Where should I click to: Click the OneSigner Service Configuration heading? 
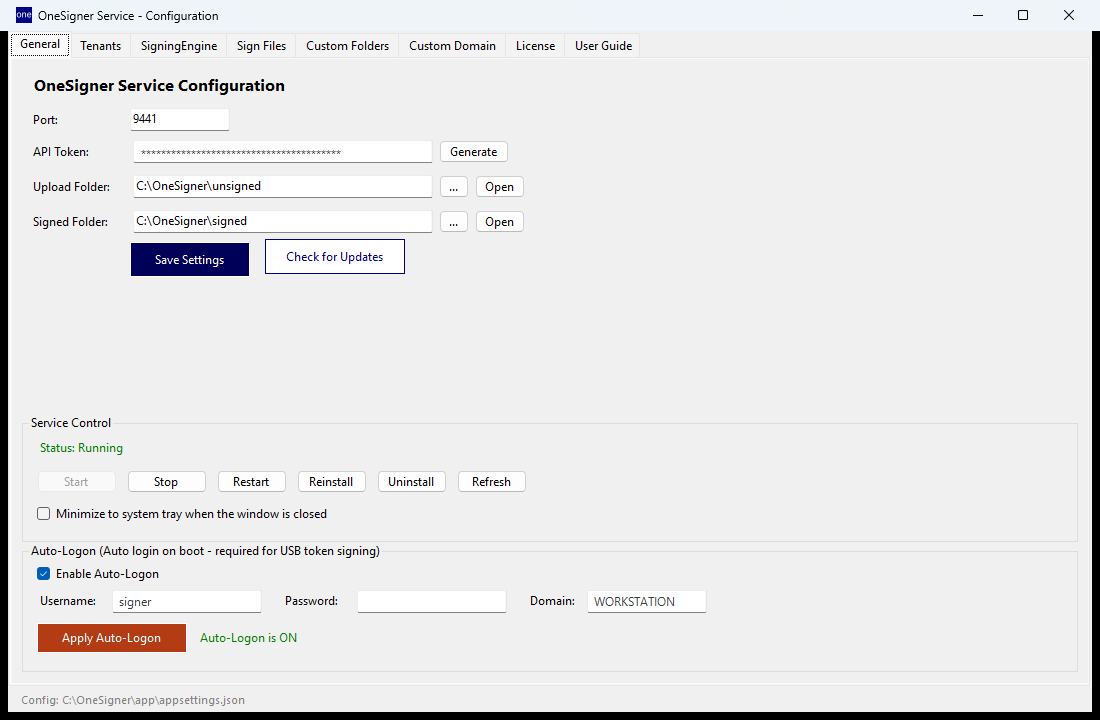pyautogui.click(x=159, y=86)
